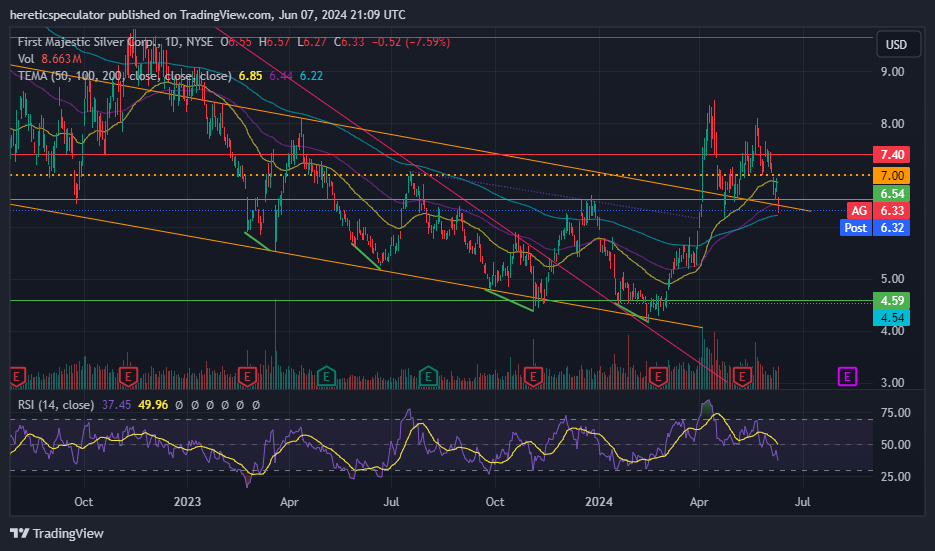Click the 3.00 price axis label
The image size is (935, 551).
tap(893, 383)
